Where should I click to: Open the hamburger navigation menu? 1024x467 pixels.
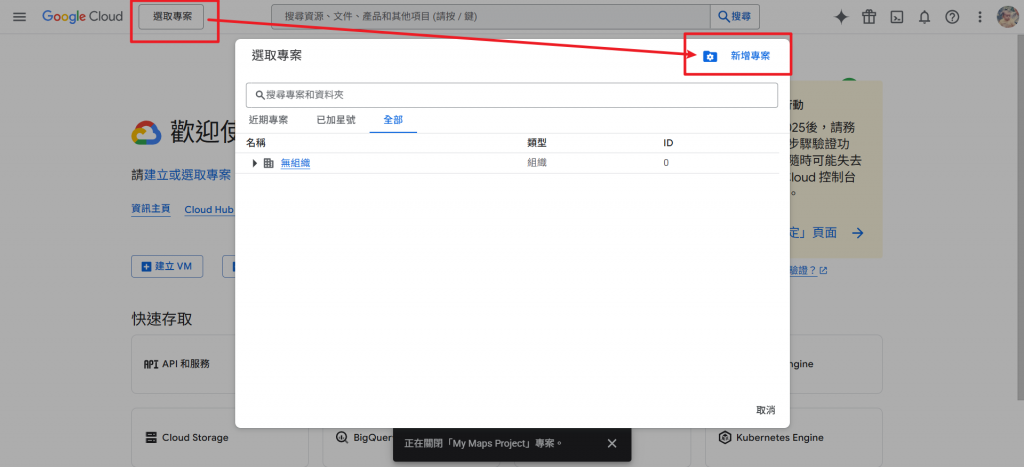[20, 17]
